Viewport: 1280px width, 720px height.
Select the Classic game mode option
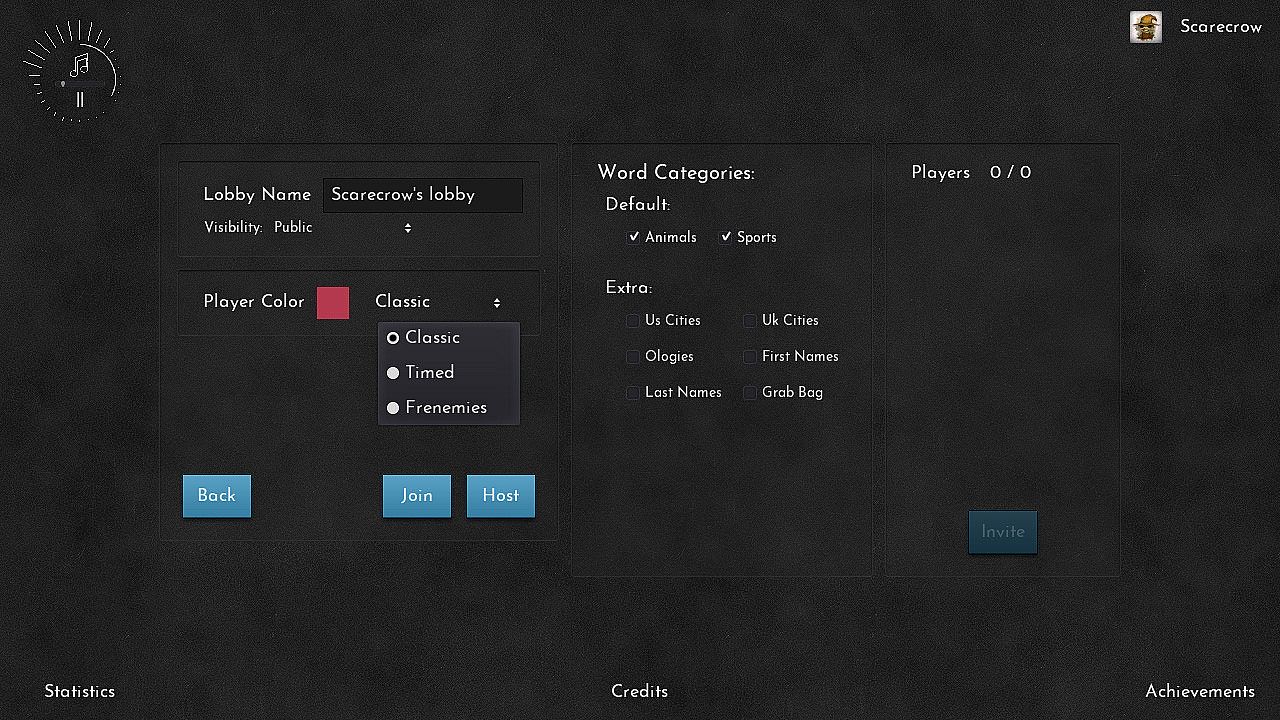click(448, 338)
